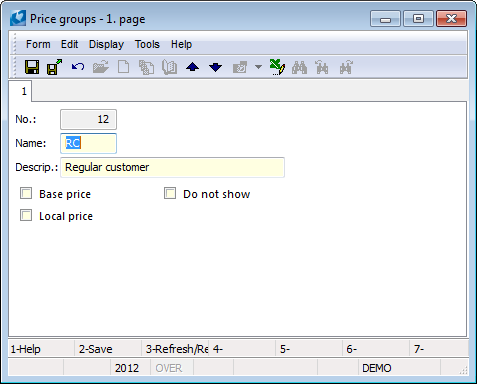This screenshot has height=384, width=477.
Task: Go to previous record with up arrow
Action: tap(193, 67)
